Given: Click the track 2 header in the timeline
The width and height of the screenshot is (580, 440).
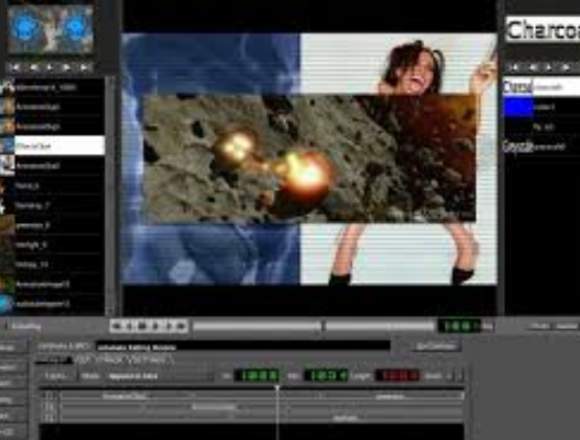Looking at the screenshot, I should tap(50, 407).
